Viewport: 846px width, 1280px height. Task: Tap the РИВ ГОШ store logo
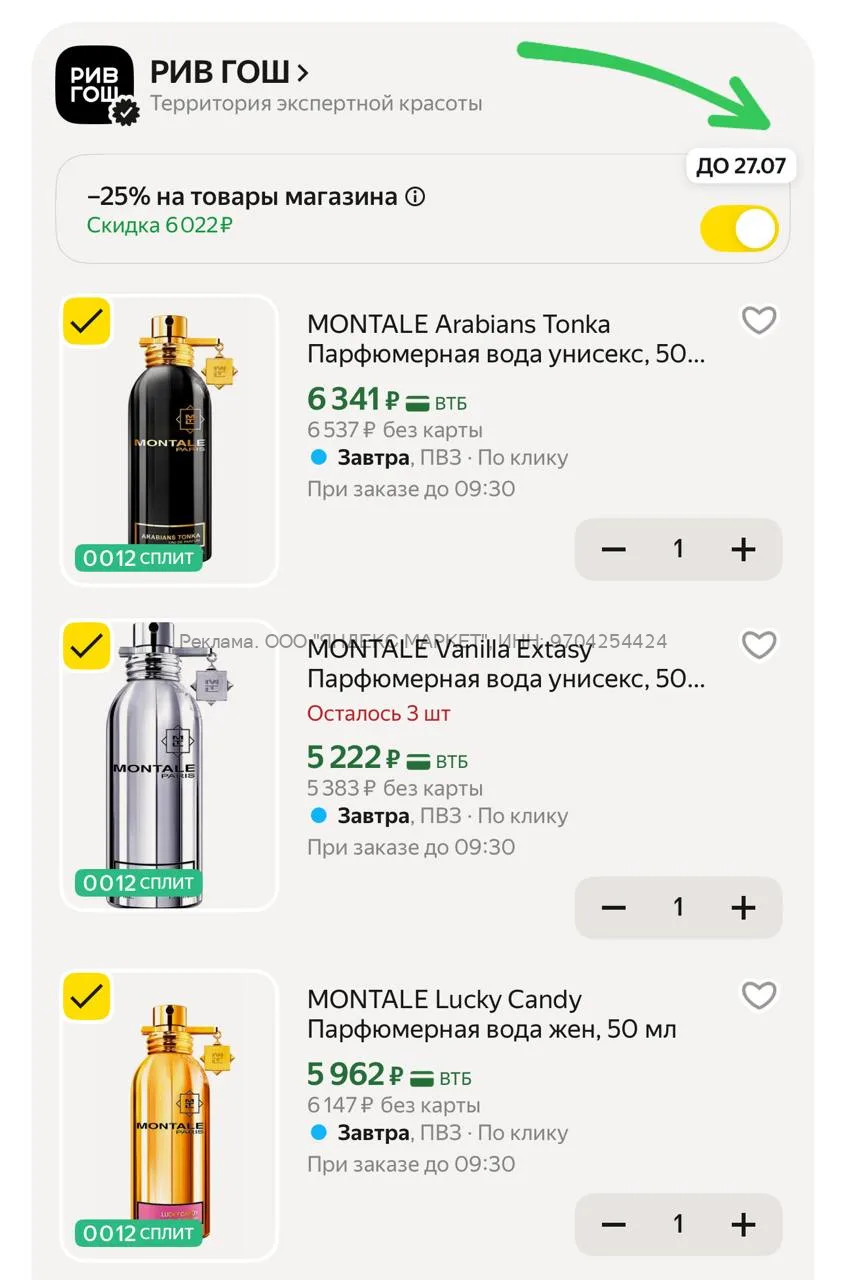coord(95,85)
